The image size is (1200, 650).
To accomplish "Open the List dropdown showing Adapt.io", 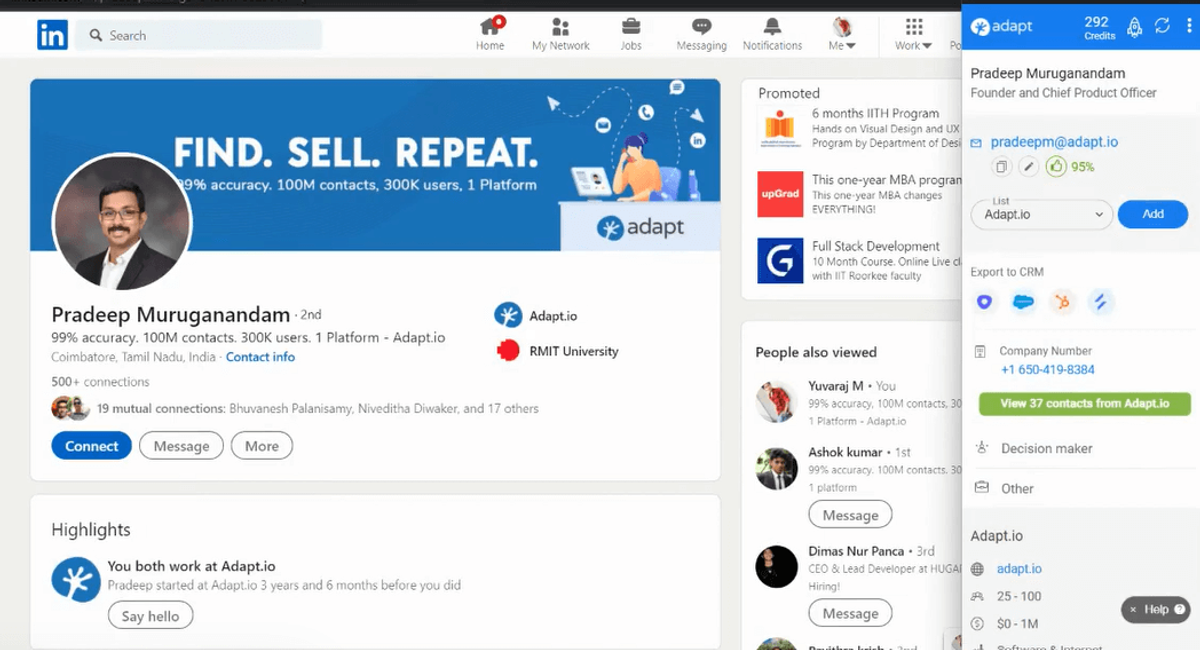I will click(x=1041, y=214).
